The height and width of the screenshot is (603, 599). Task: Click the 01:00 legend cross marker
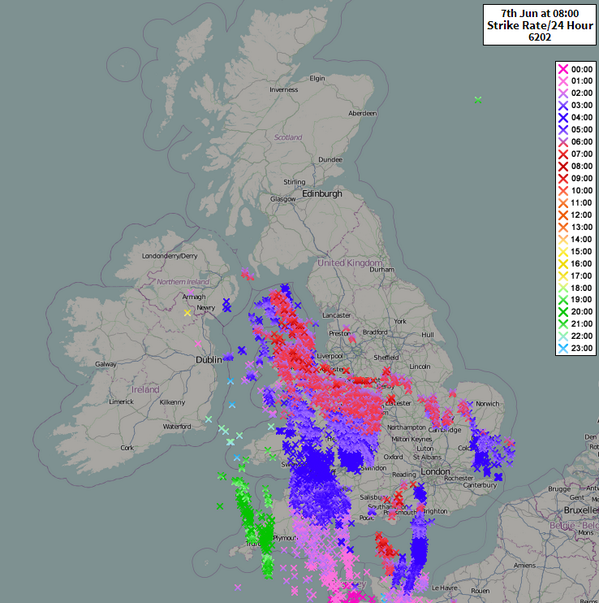point(563,81)
